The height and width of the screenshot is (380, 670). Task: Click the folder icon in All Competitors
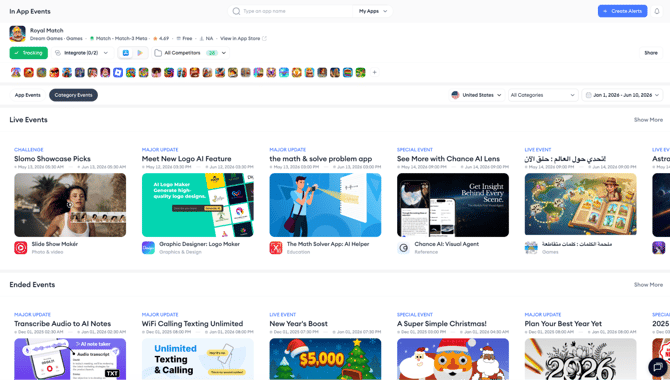tap(158, 53)
